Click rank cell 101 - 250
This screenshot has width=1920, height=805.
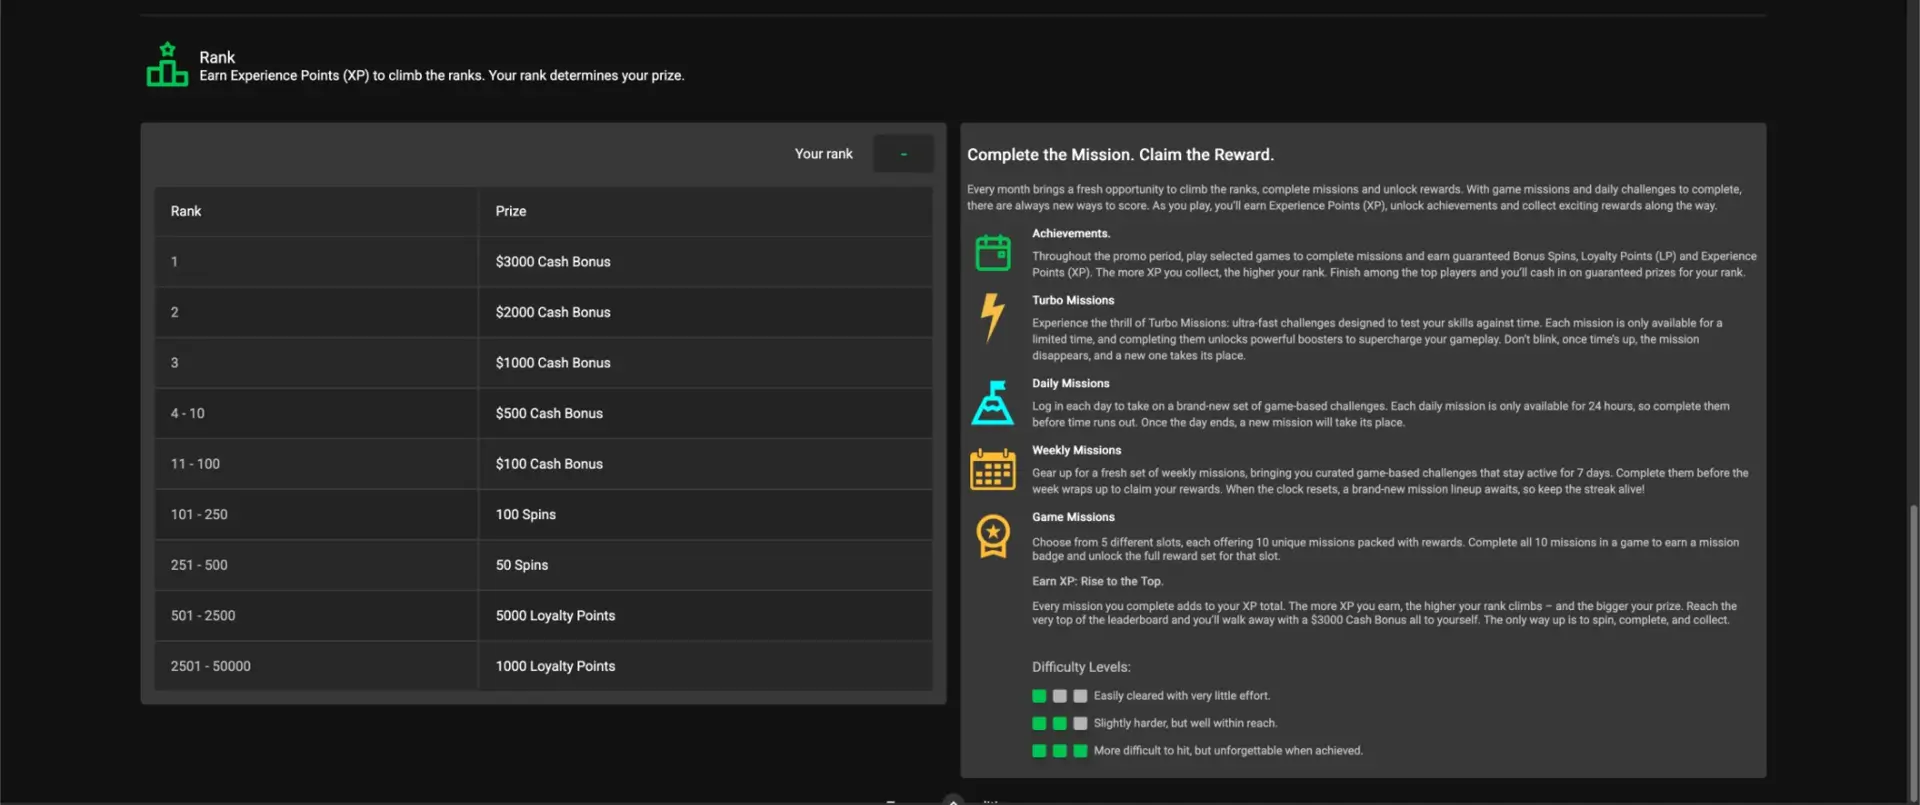316,514
